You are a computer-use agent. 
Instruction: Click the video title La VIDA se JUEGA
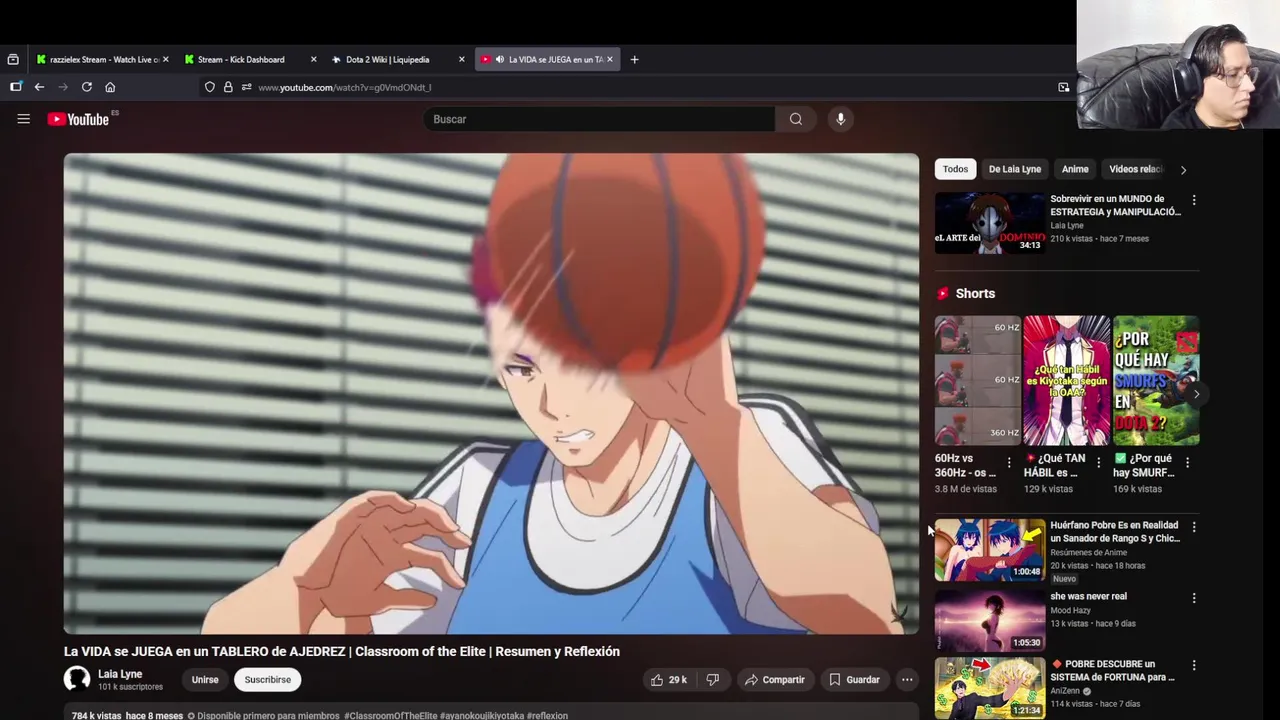(x=342, y=651)
